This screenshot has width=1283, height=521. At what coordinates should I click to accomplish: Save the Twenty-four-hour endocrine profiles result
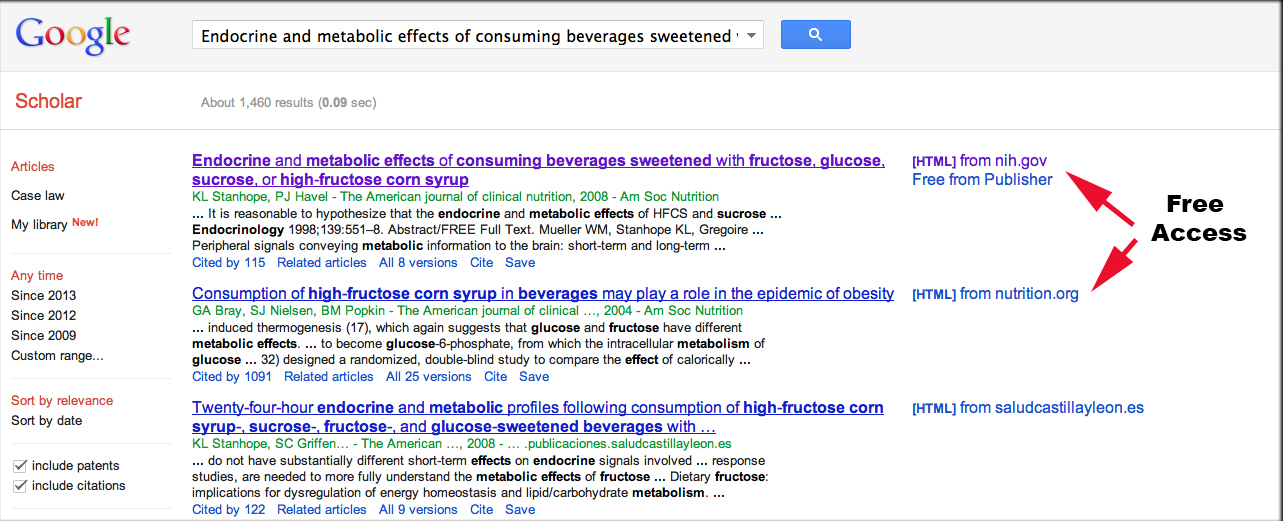pos(520,510)
